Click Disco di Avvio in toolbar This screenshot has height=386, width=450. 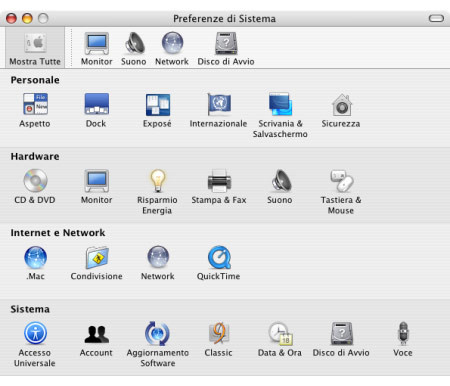click(x=226, y=49)
